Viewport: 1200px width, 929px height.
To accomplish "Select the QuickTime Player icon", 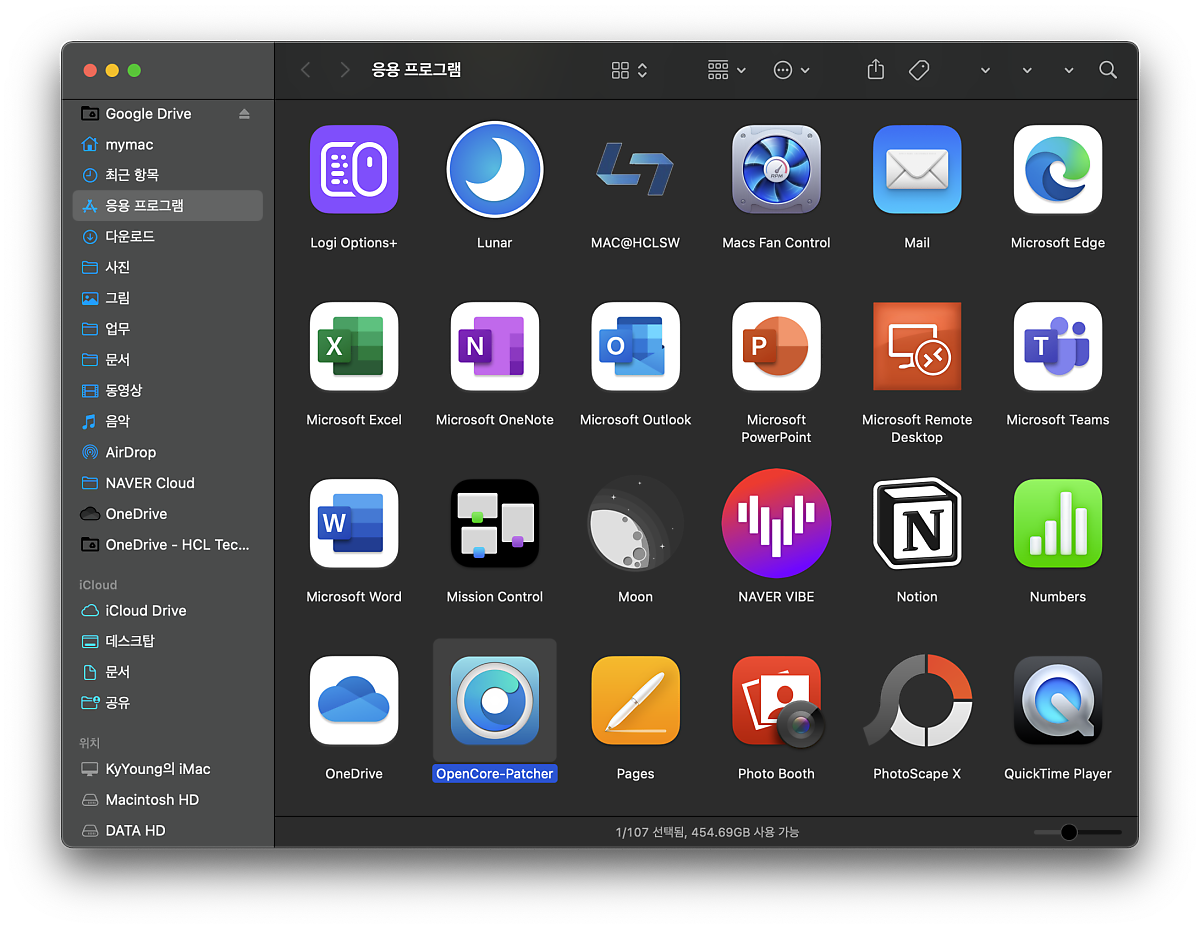I will 1058,700.
